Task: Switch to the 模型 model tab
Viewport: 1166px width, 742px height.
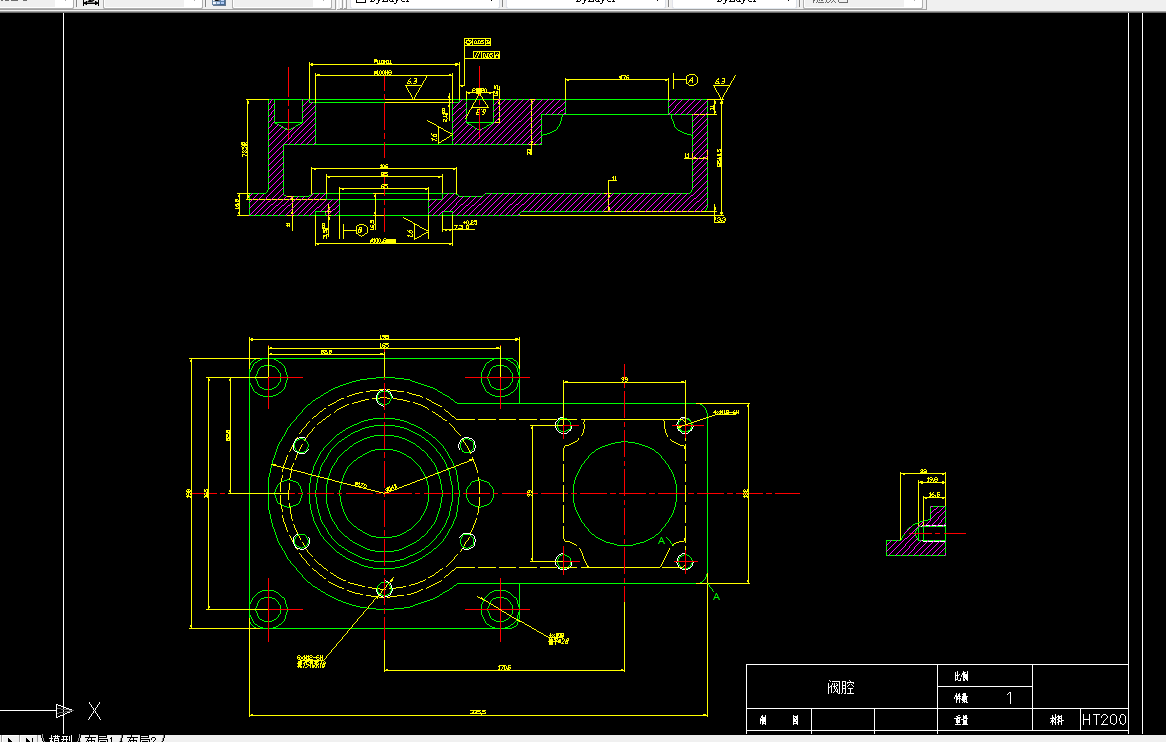Action: [x=59, y=739]
